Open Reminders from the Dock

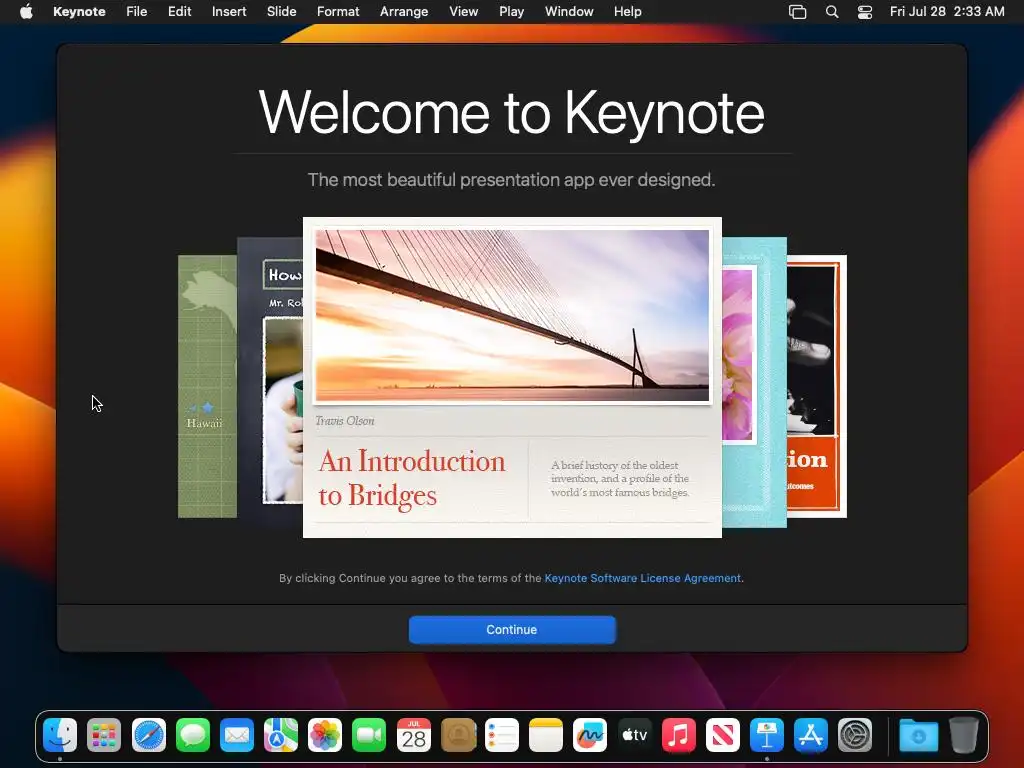502,735
